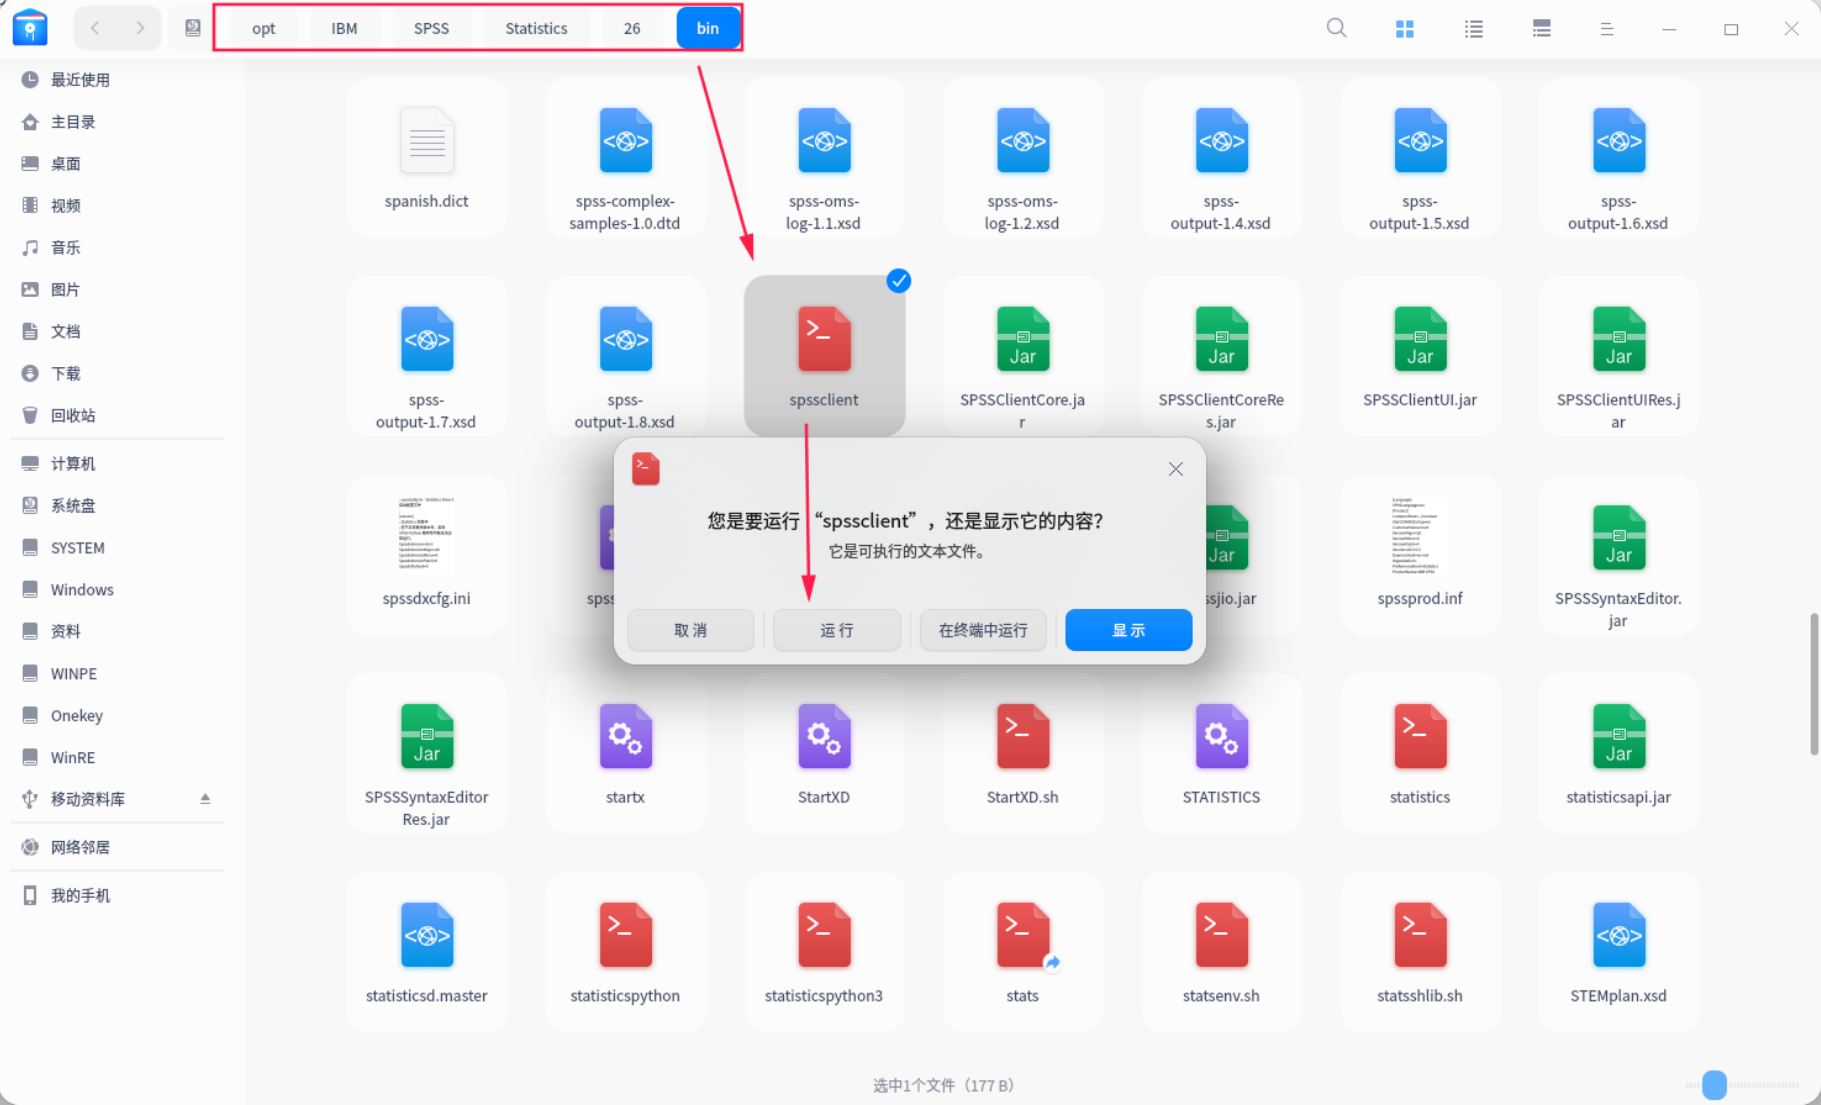This screenshot has height=1105, width=1821.
Task: Go forward to next folder
Action: [140, 28]
